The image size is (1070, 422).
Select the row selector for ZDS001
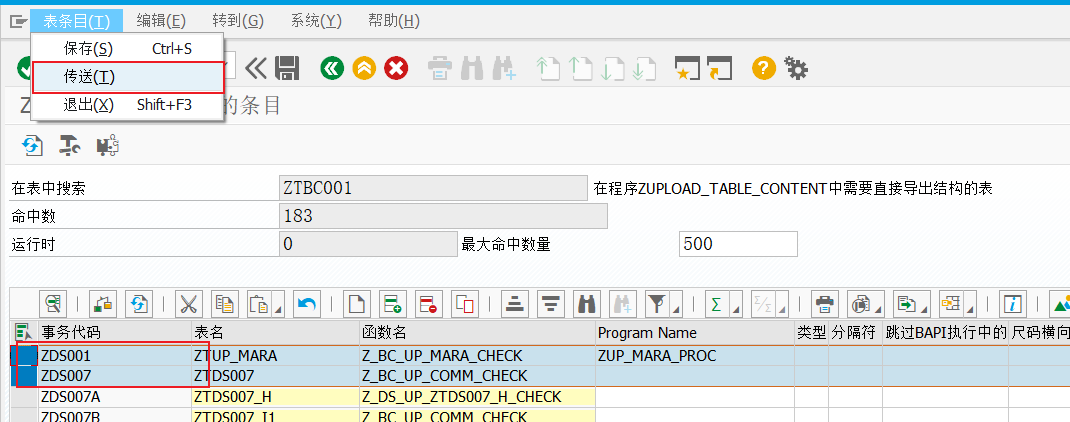coord(25,356)
